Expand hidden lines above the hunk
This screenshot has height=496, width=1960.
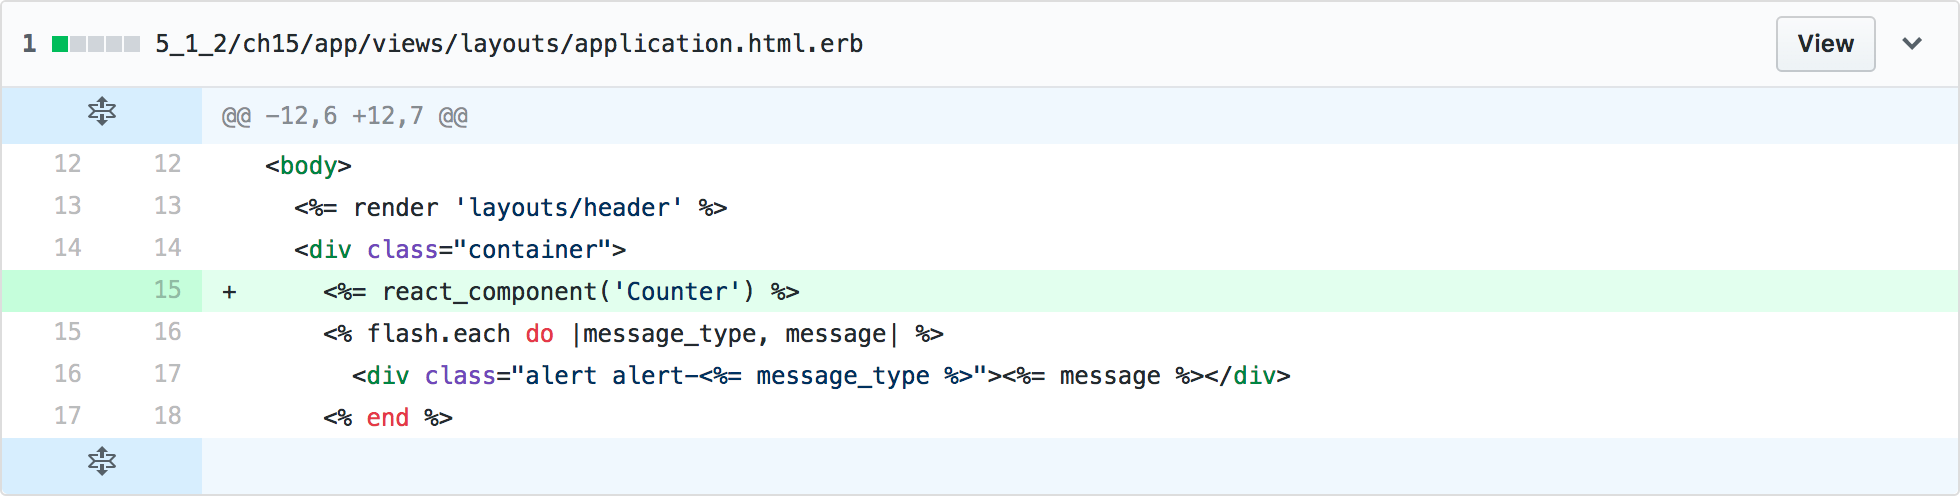pos(102,112)
